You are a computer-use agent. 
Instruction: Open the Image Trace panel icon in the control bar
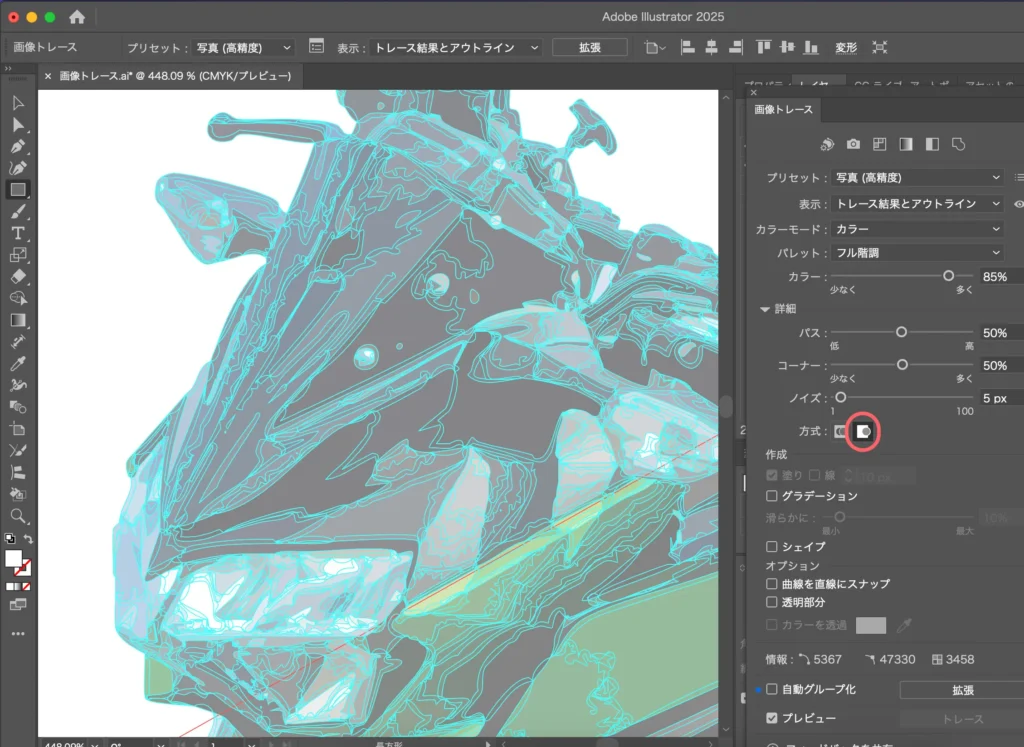pyautogui.click(x=317, y=47)
